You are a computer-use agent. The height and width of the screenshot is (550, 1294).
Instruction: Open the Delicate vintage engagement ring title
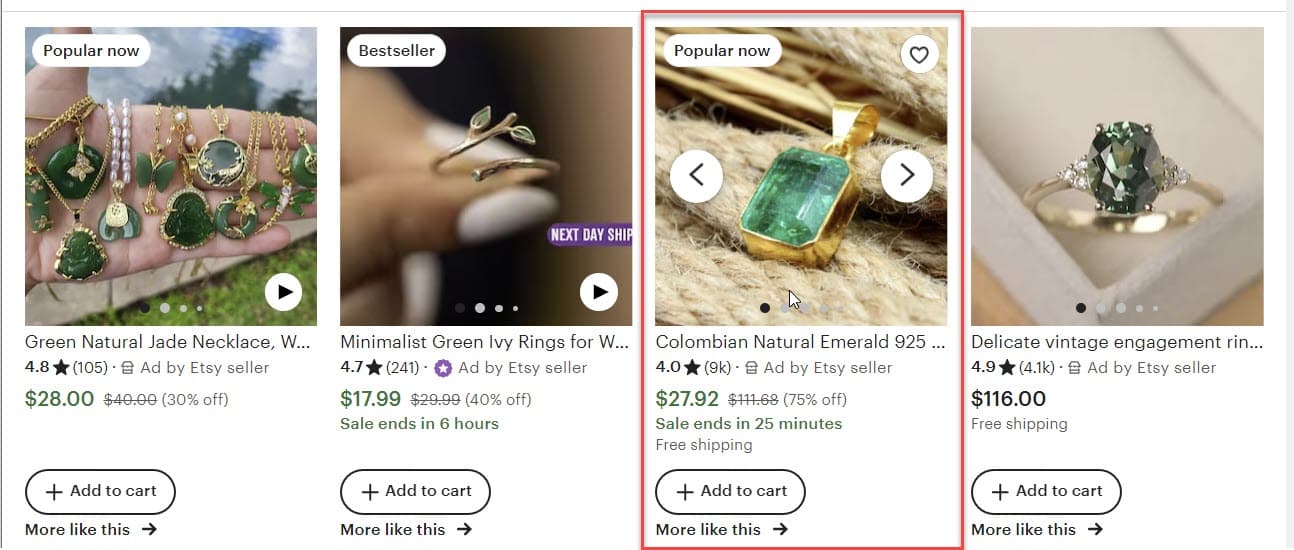1117,342
